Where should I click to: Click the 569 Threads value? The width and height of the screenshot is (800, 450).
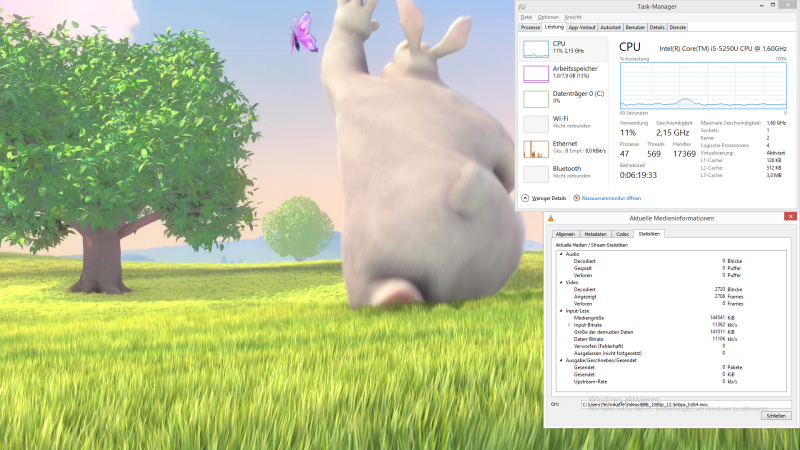tap(654, 154)
